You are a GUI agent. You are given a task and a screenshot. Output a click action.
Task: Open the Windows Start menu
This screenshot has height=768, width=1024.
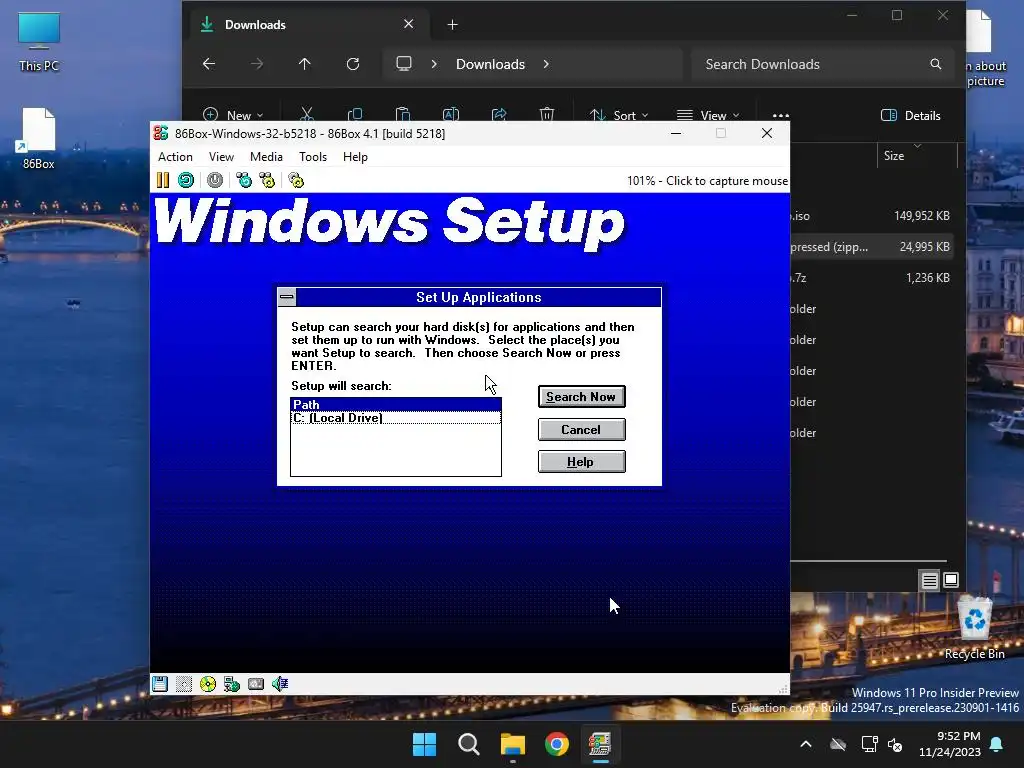pyautogui.click(x=424, y=744)
